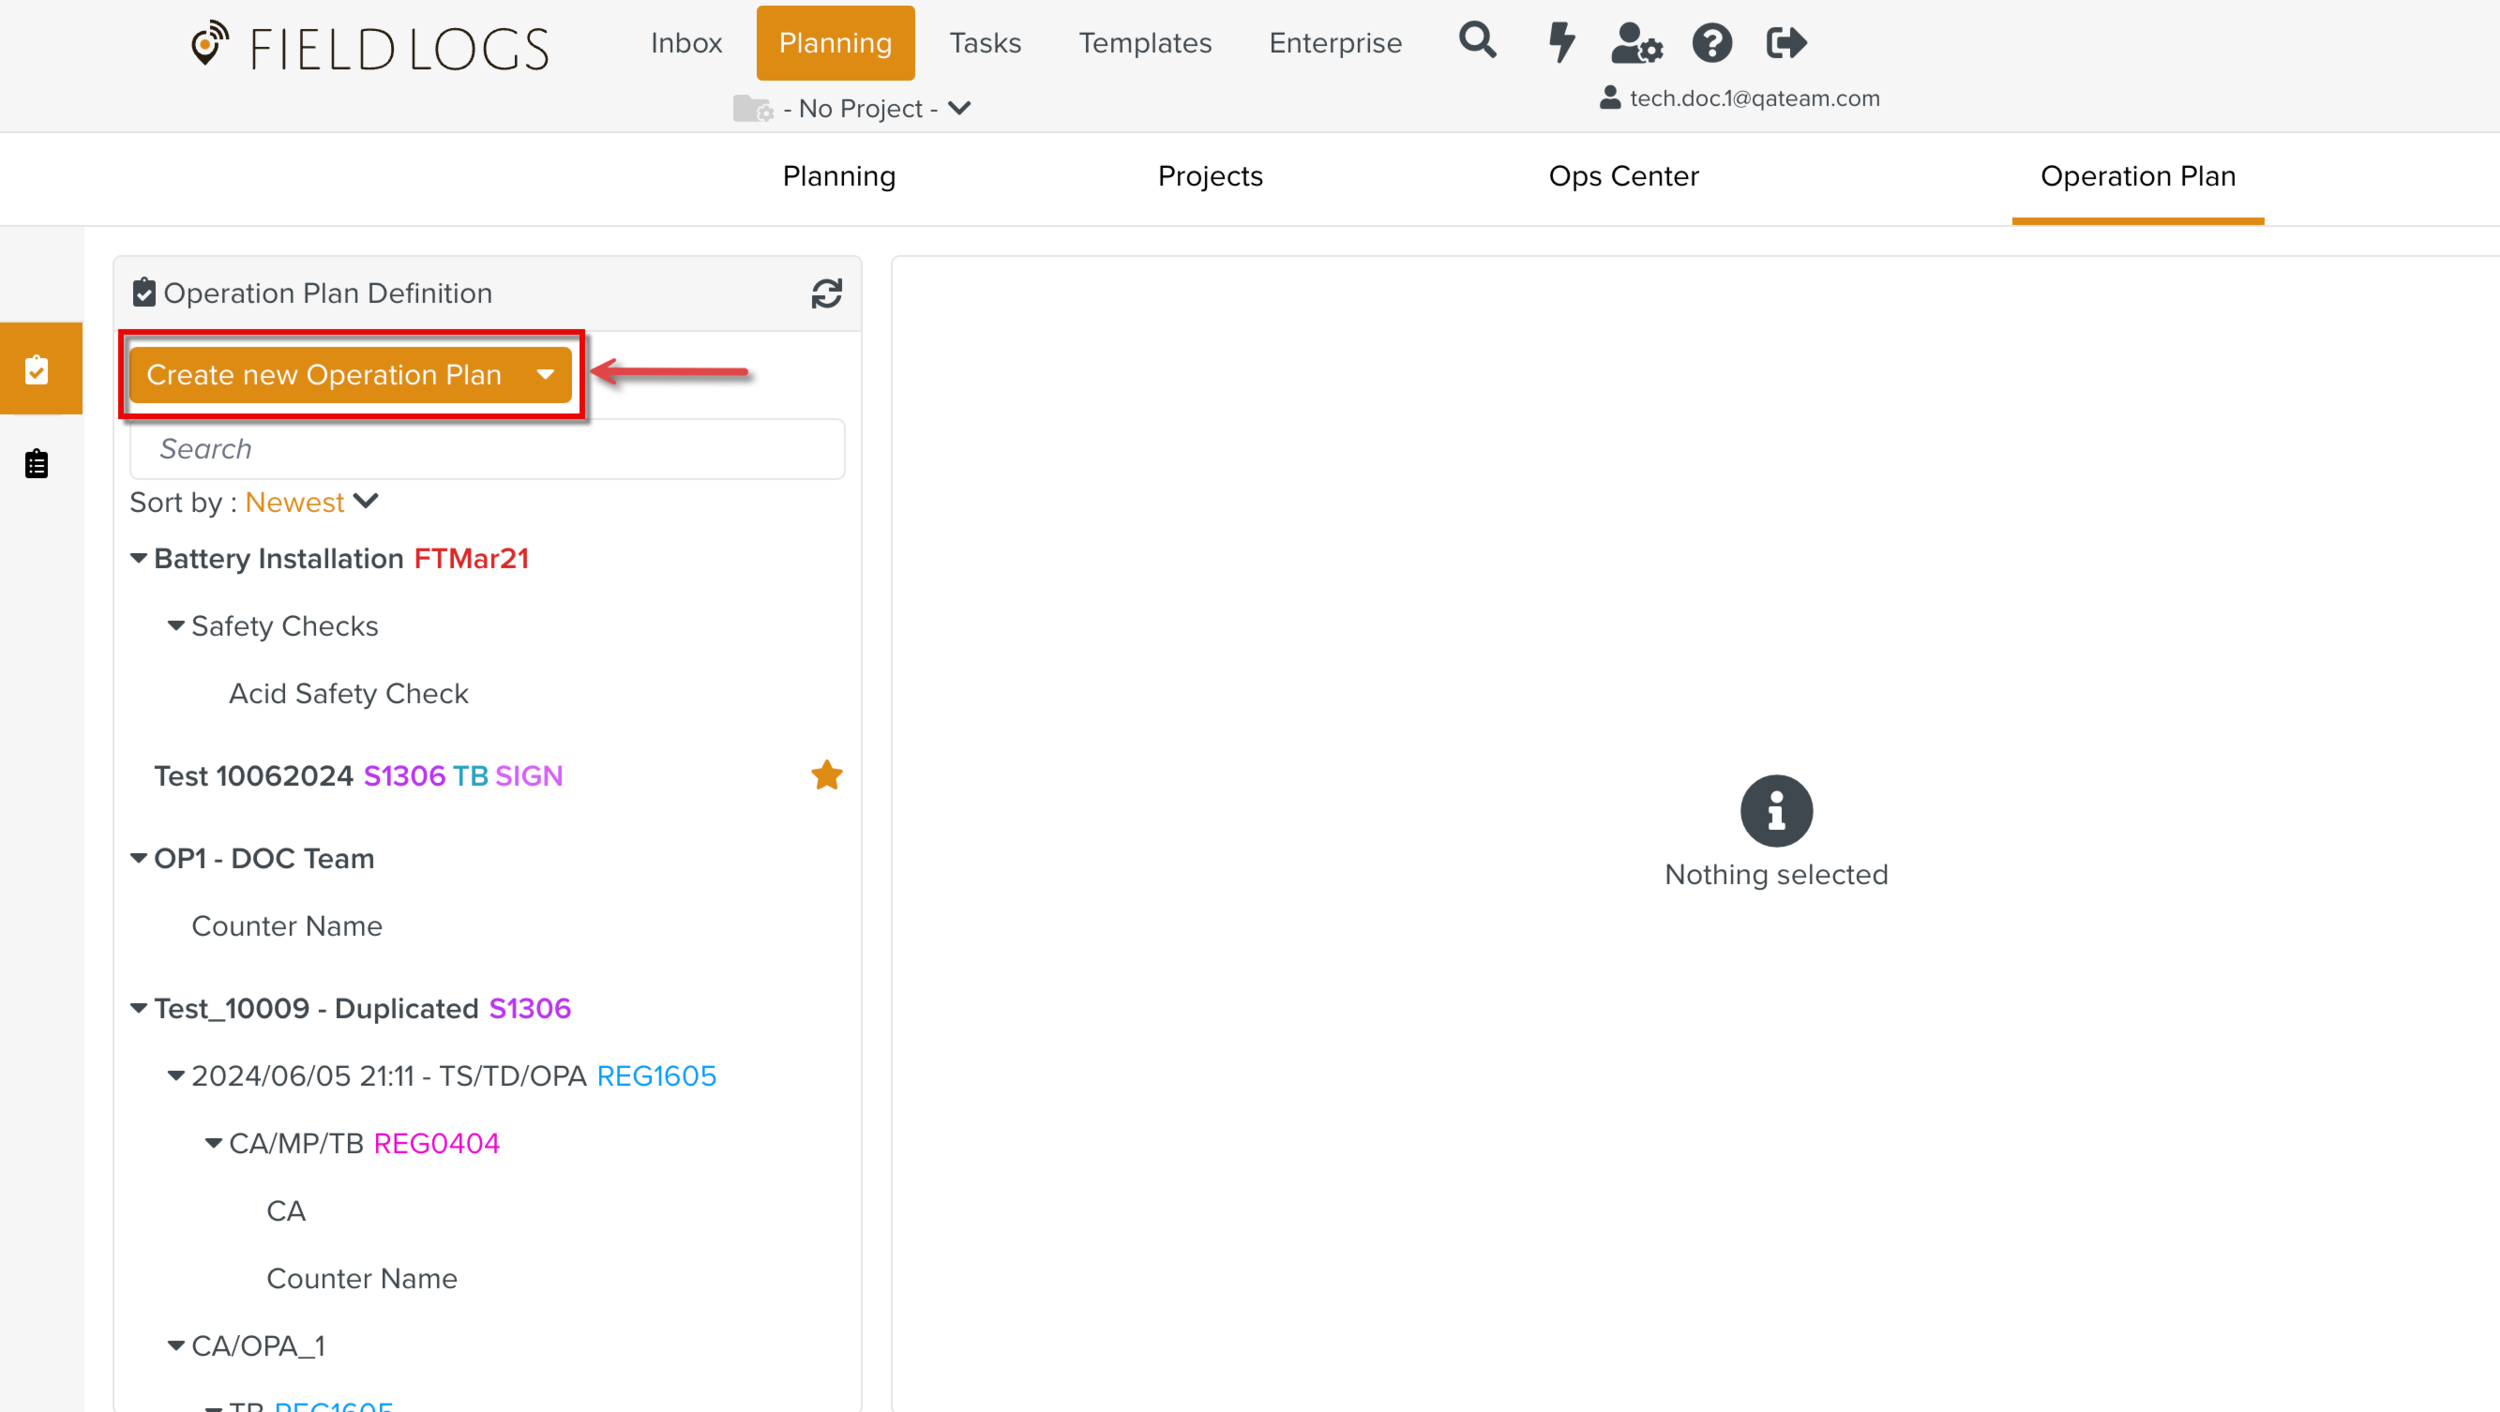This screenshot has width=2500, height=1412.
Task: Collapse the OP1 - DOC Team node
Action: click(139, 858)
